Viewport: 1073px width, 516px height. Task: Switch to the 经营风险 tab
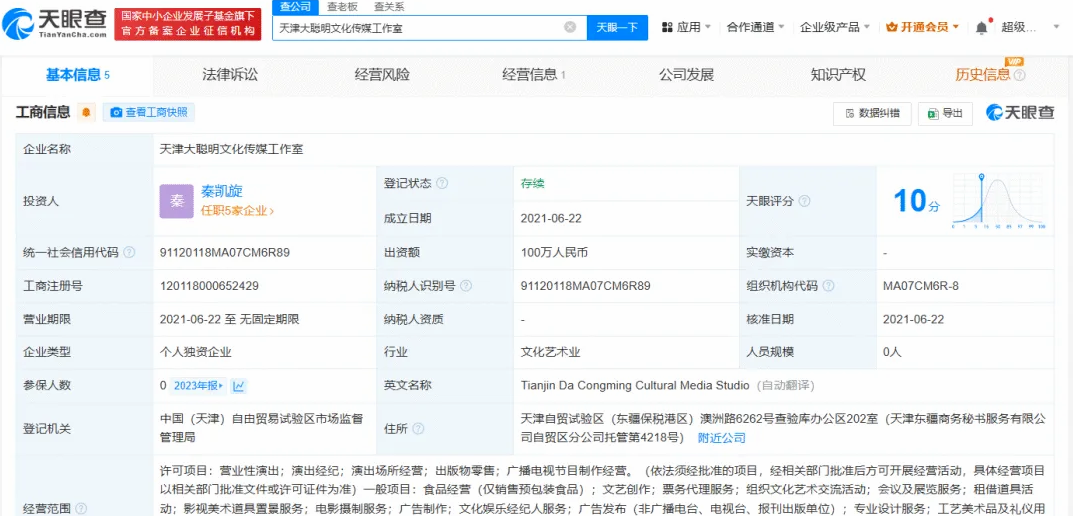(x=382, y=75)
